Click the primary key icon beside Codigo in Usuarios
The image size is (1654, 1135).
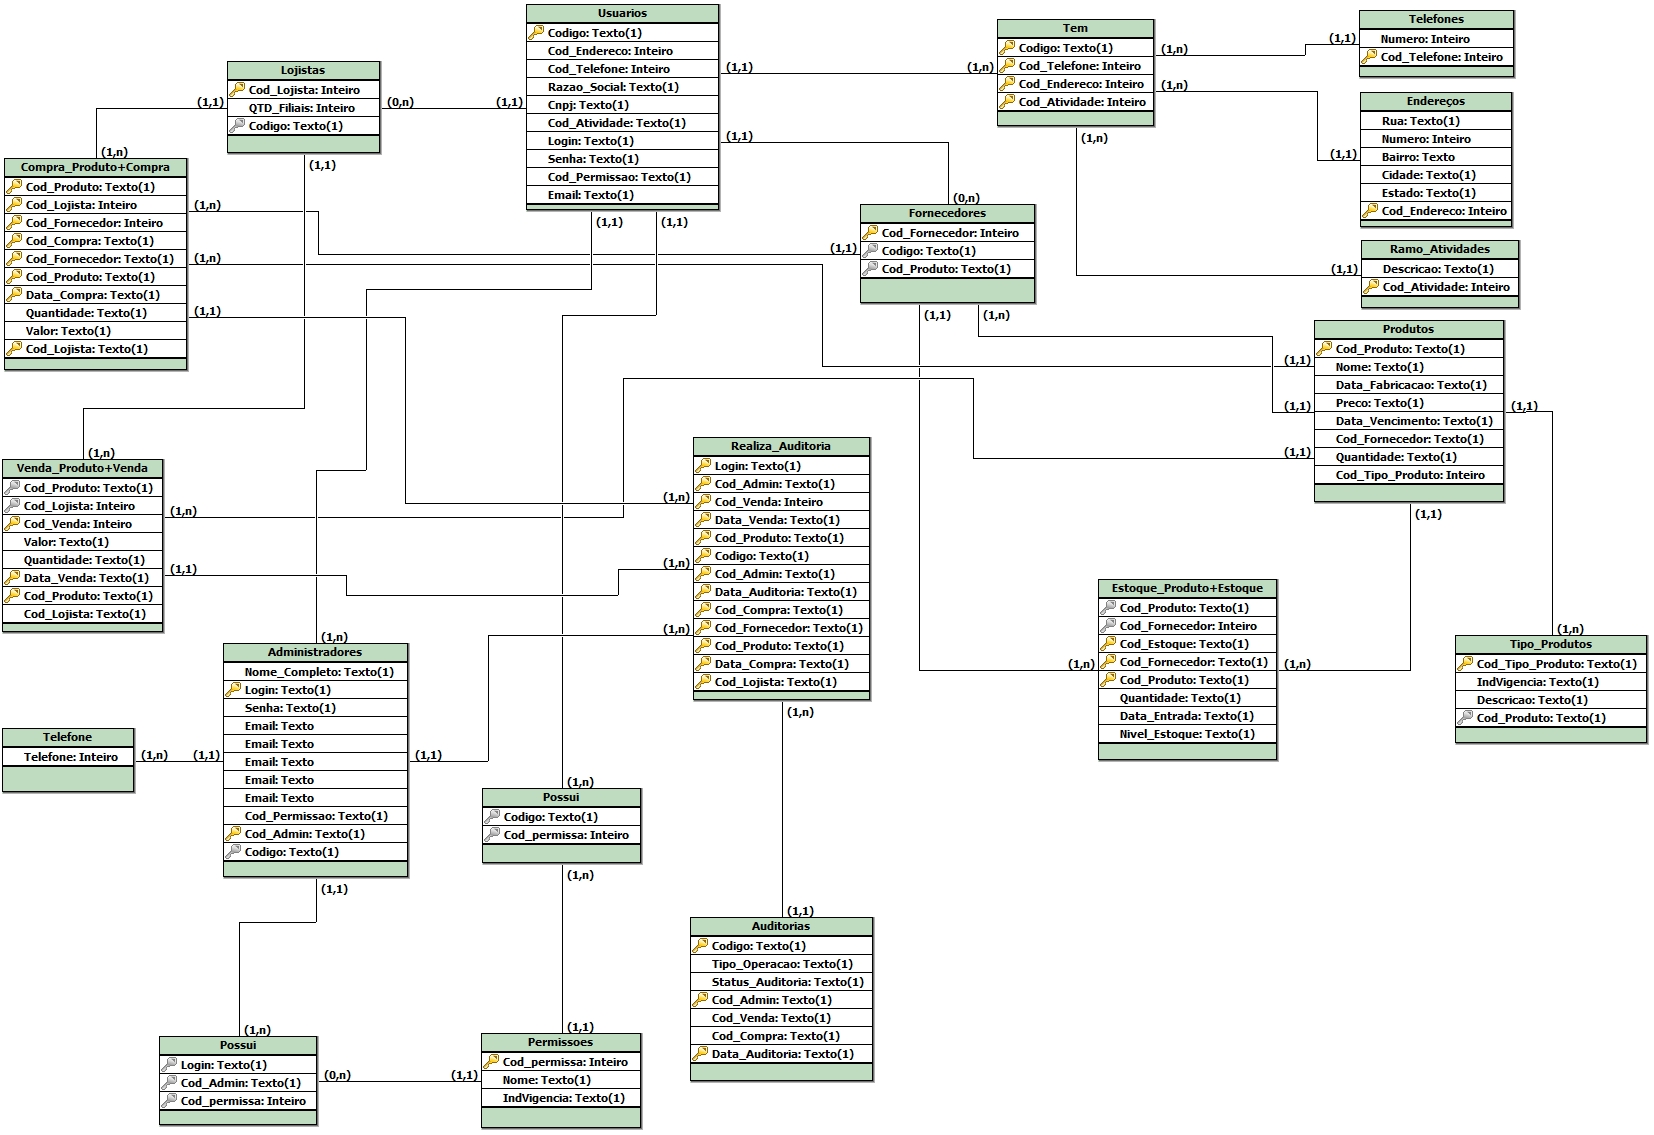click(536, 33)
